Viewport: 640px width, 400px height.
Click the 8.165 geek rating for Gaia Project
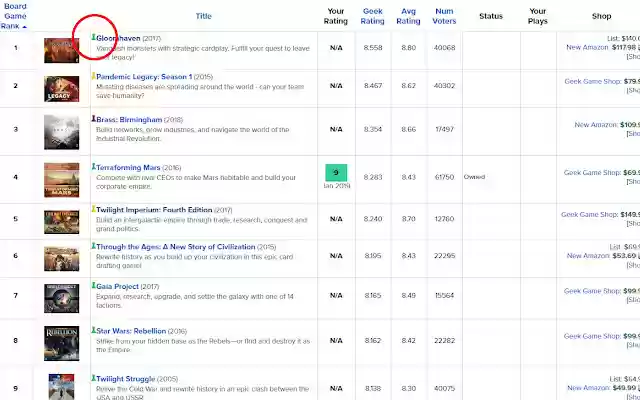click(373, 295)
